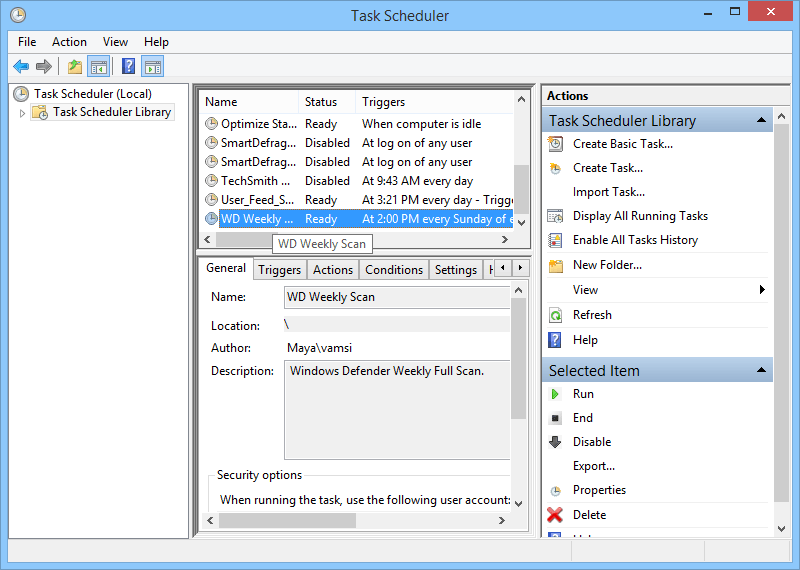
Task: Click the Create Task icon
Action: pyautogui.click(x=555, y=168)
